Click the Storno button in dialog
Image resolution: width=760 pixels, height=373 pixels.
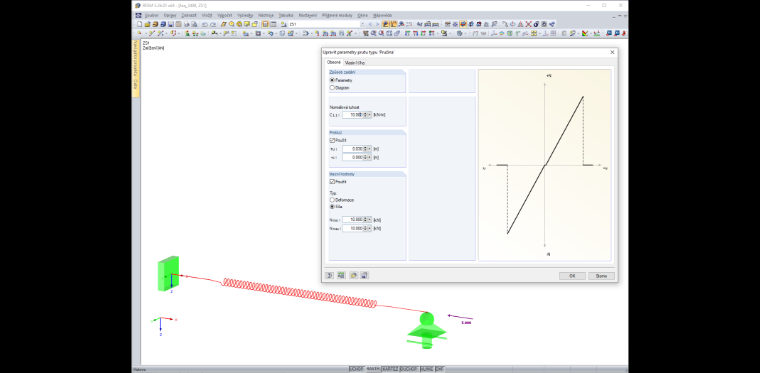coord(601,276)
